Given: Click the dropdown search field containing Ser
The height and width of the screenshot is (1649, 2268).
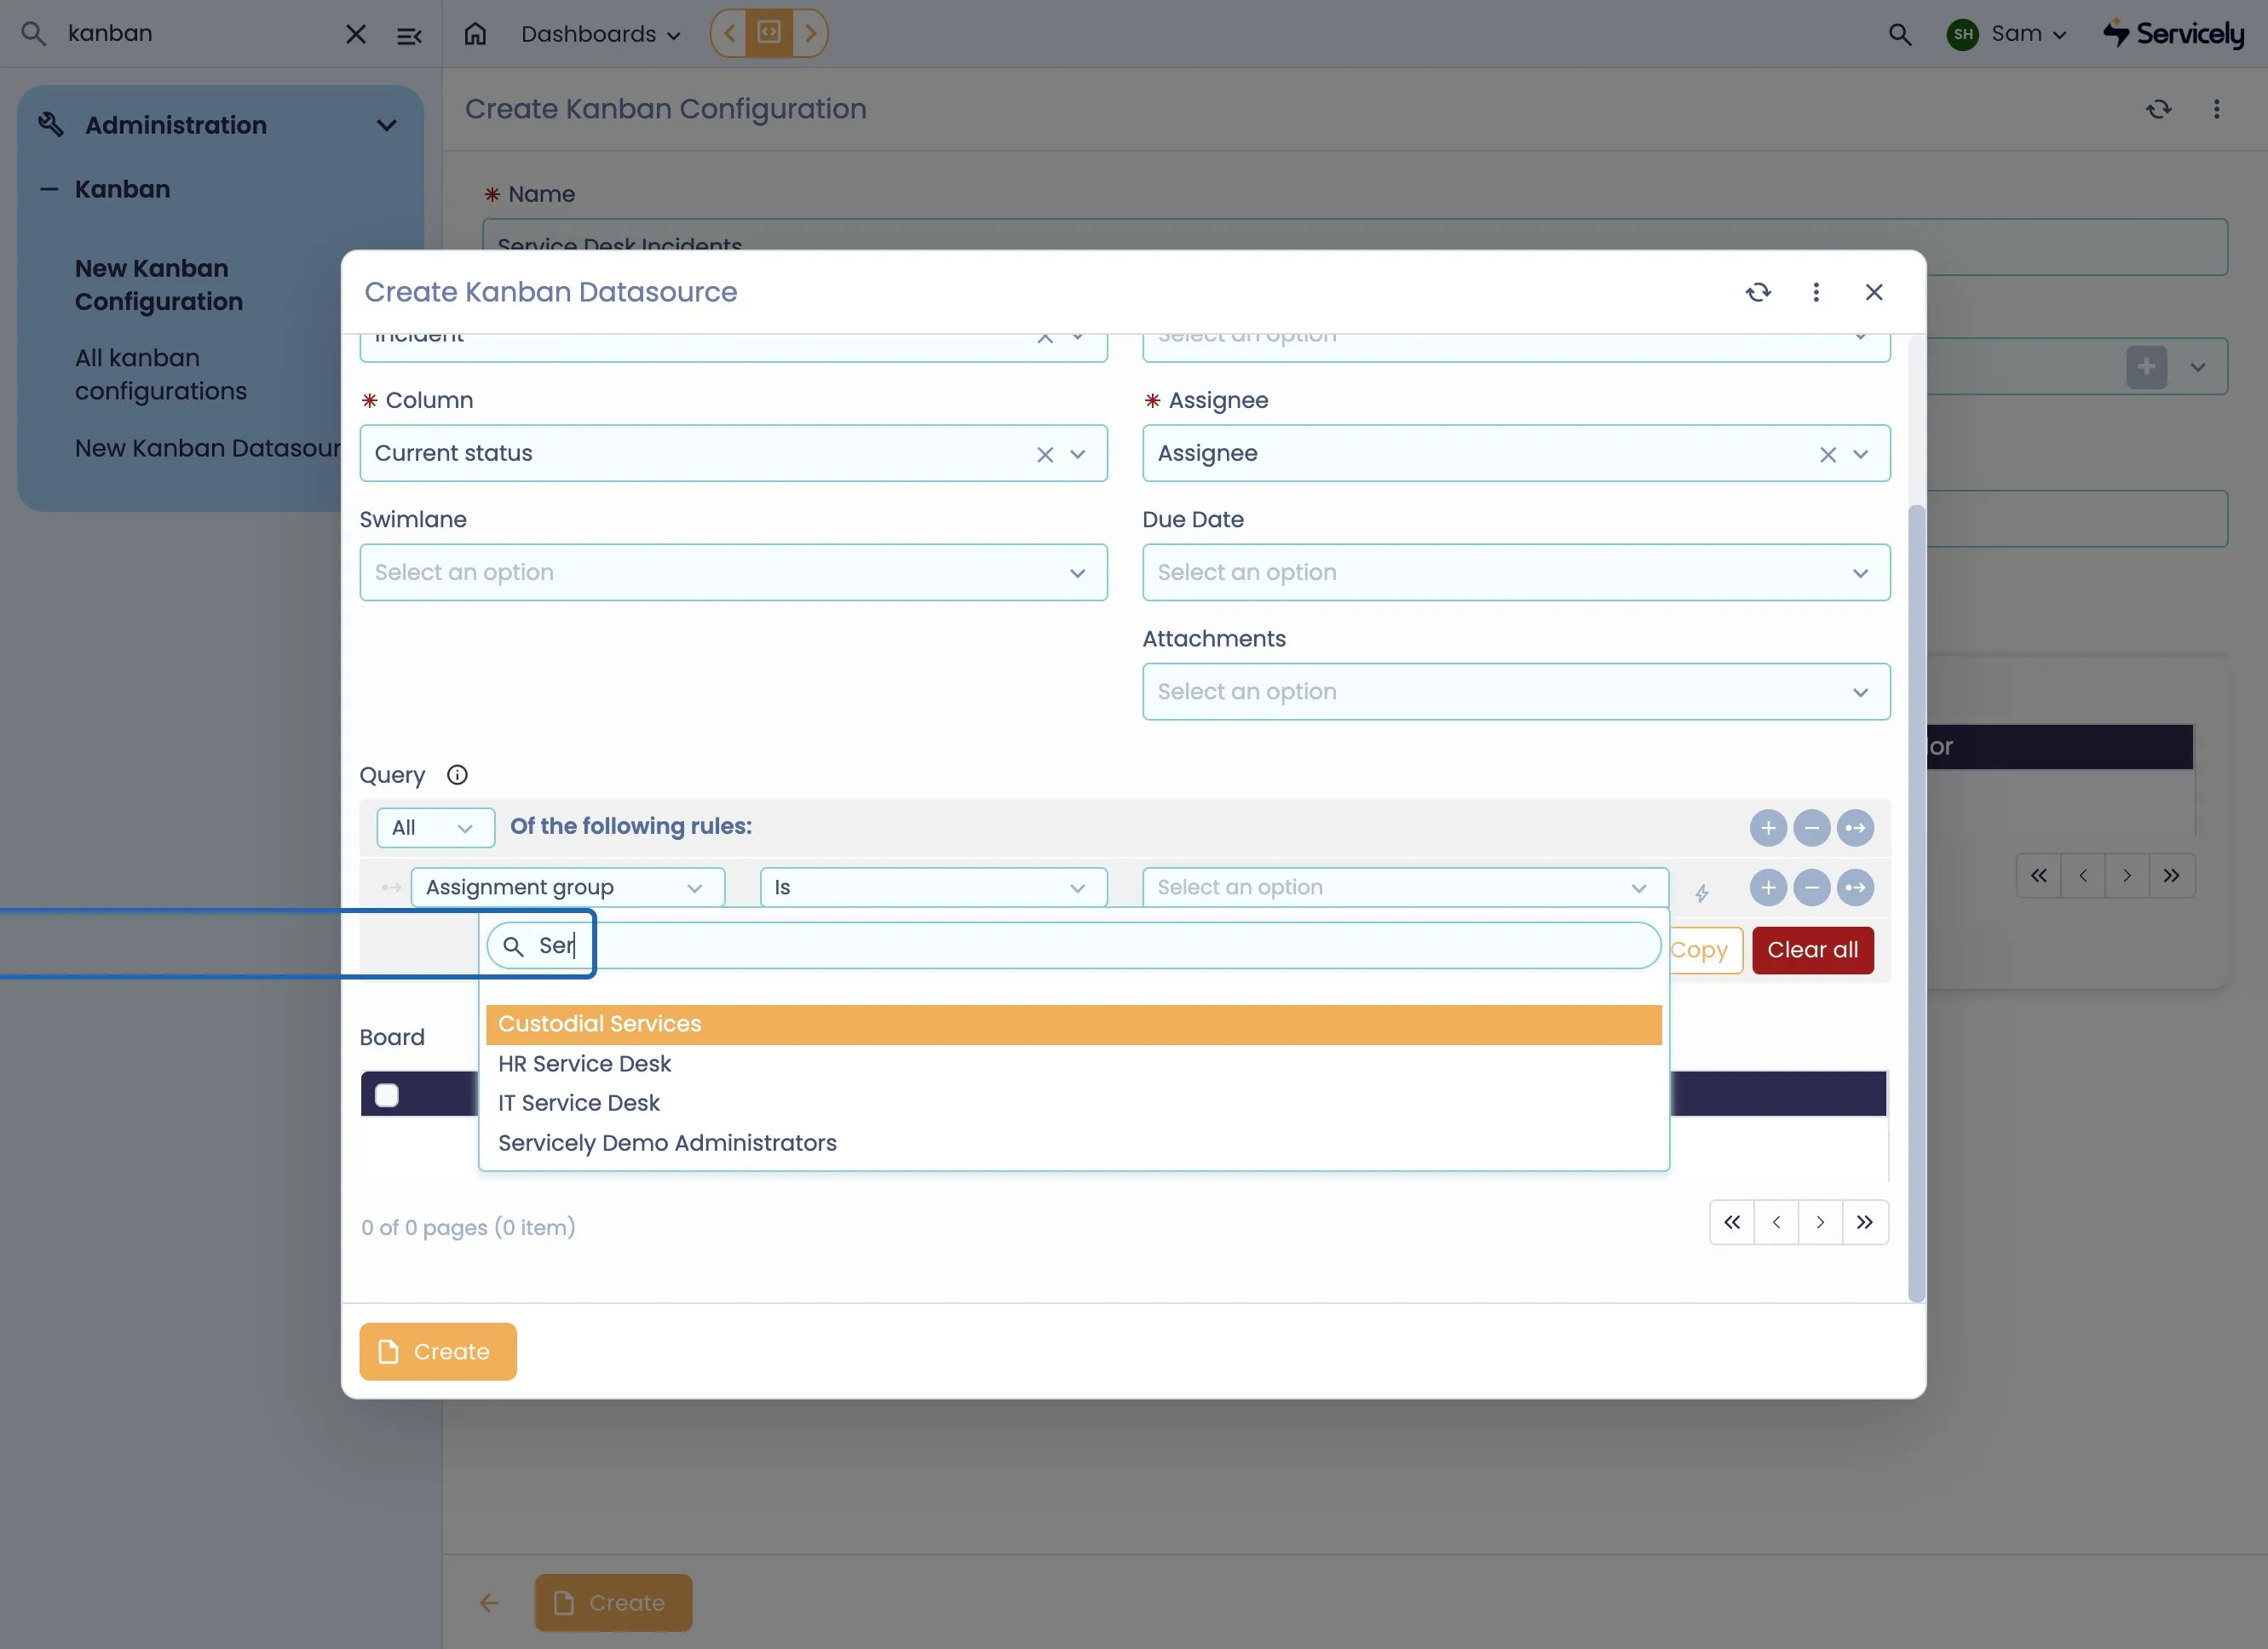Looking at the screenshot, I should point(1073,946).
